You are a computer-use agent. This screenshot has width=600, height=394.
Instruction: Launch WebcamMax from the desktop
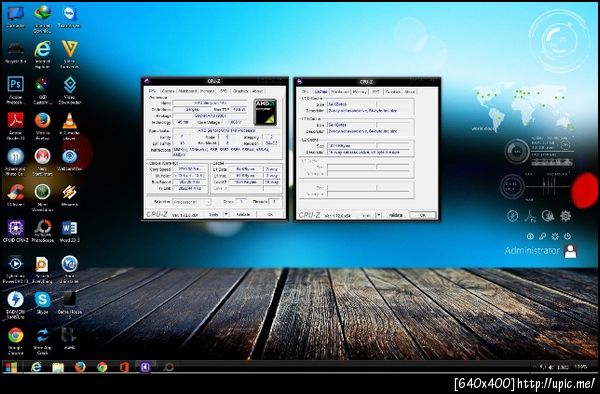click(x=69, y=160)
